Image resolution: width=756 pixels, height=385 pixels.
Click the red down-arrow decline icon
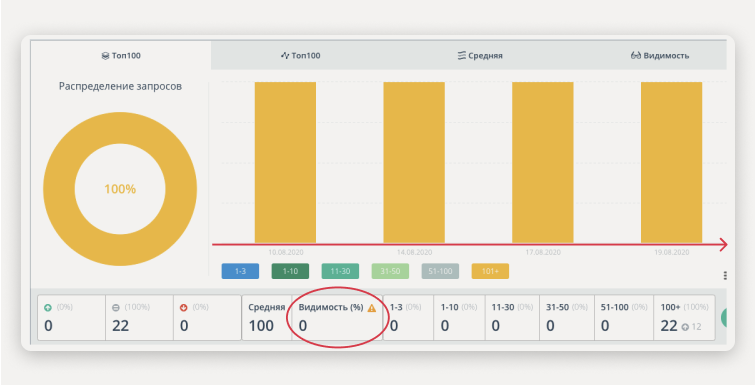click(x=183, y=308)
